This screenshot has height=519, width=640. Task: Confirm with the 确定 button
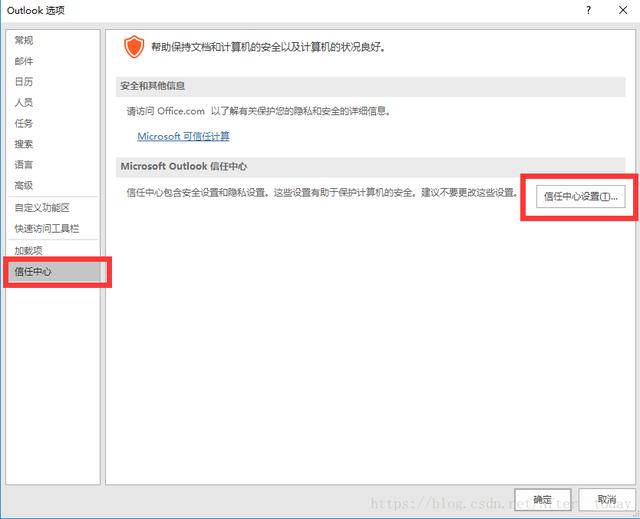click(542, 500)
